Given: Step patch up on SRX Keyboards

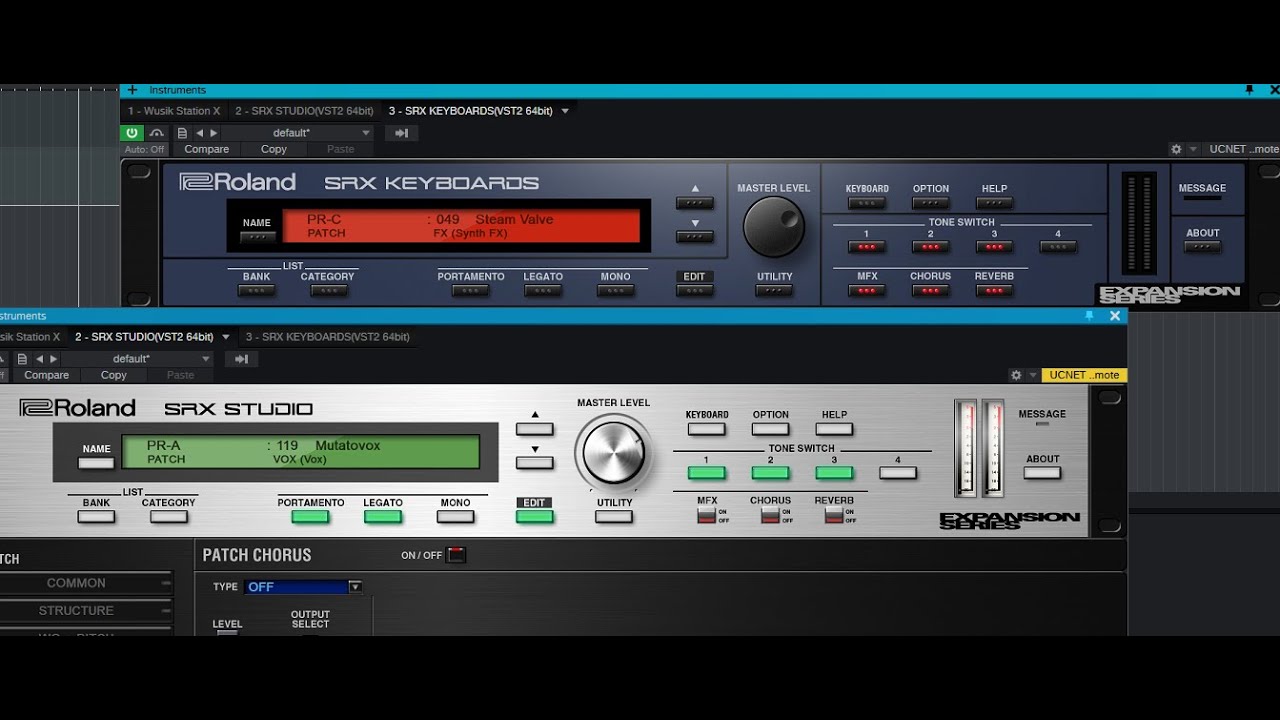Looking at the screenshot, I should tap(695, 202).
